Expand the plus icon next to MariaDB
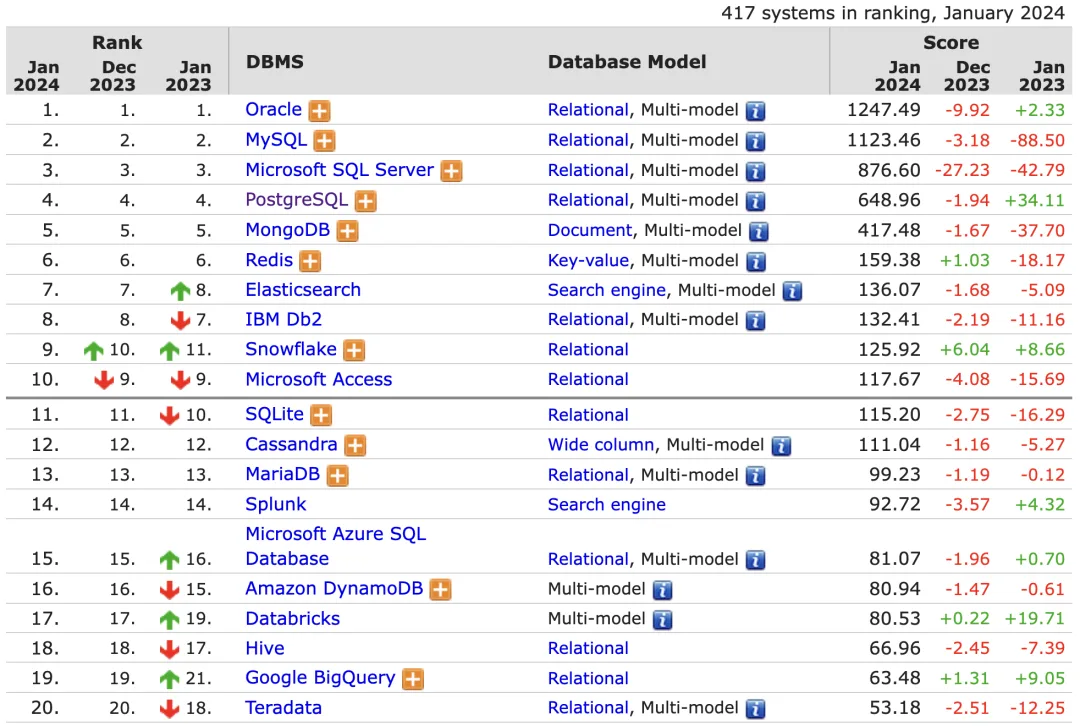 (338, 476)
